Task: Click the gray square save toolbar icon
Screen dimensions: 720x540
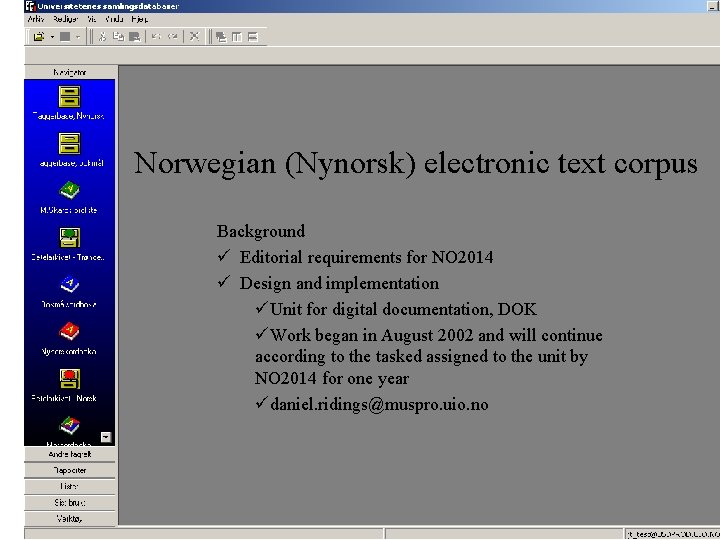Action: tap(65, 37)
